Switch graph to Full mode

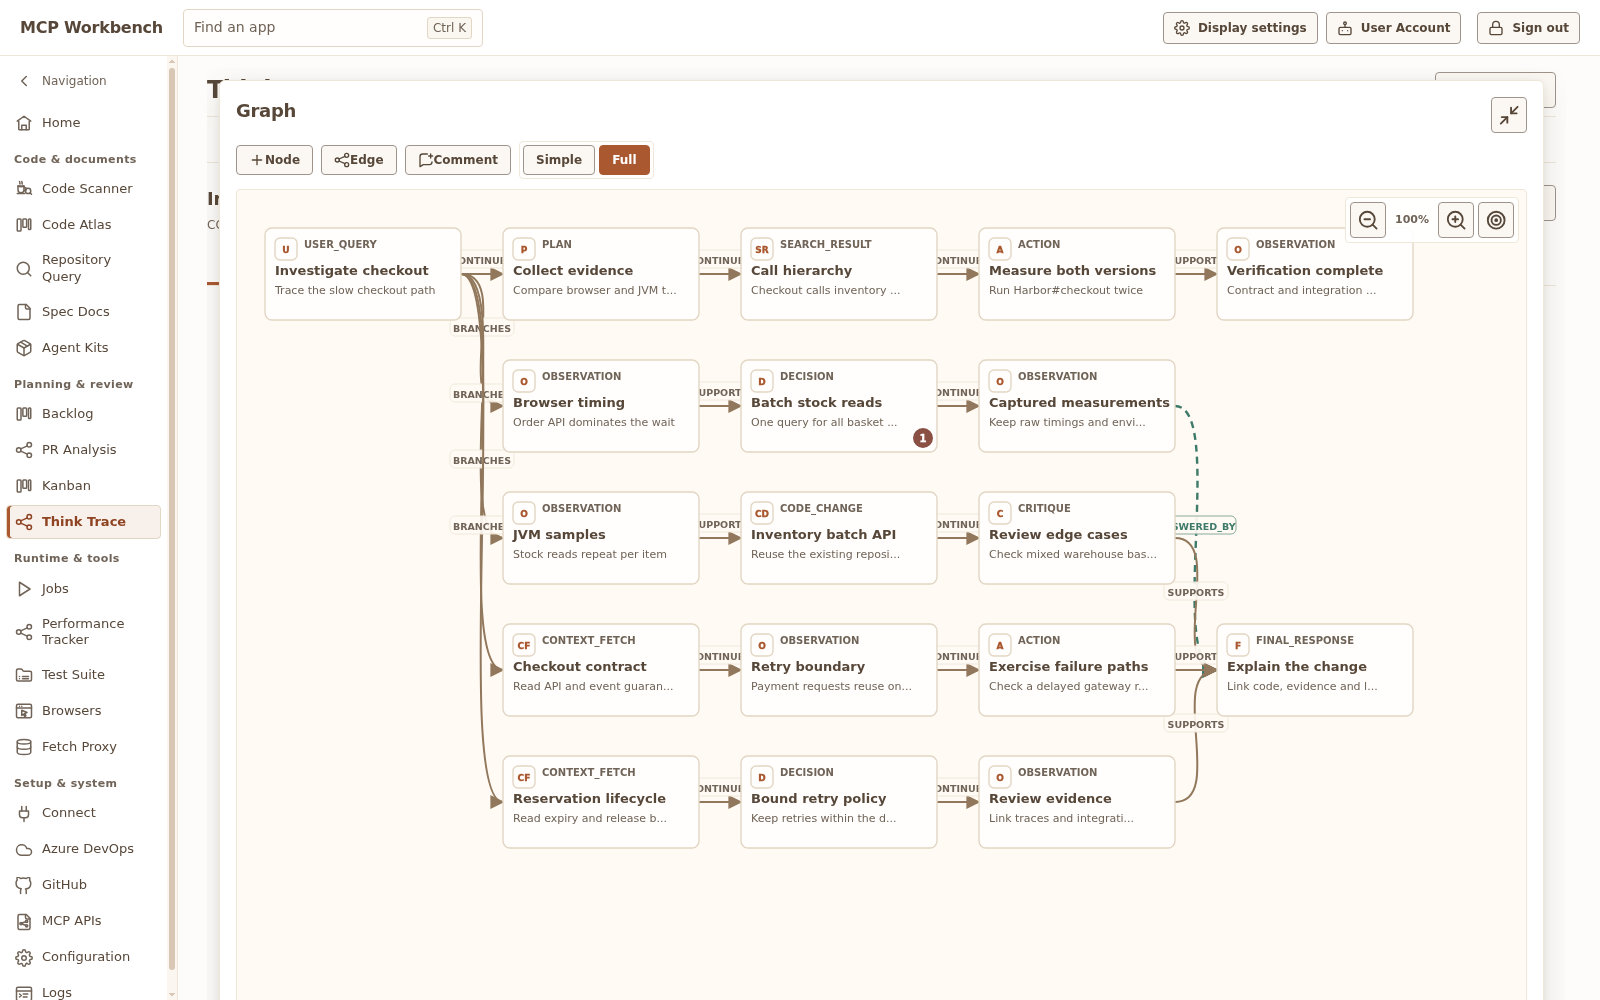click(624, 160)
